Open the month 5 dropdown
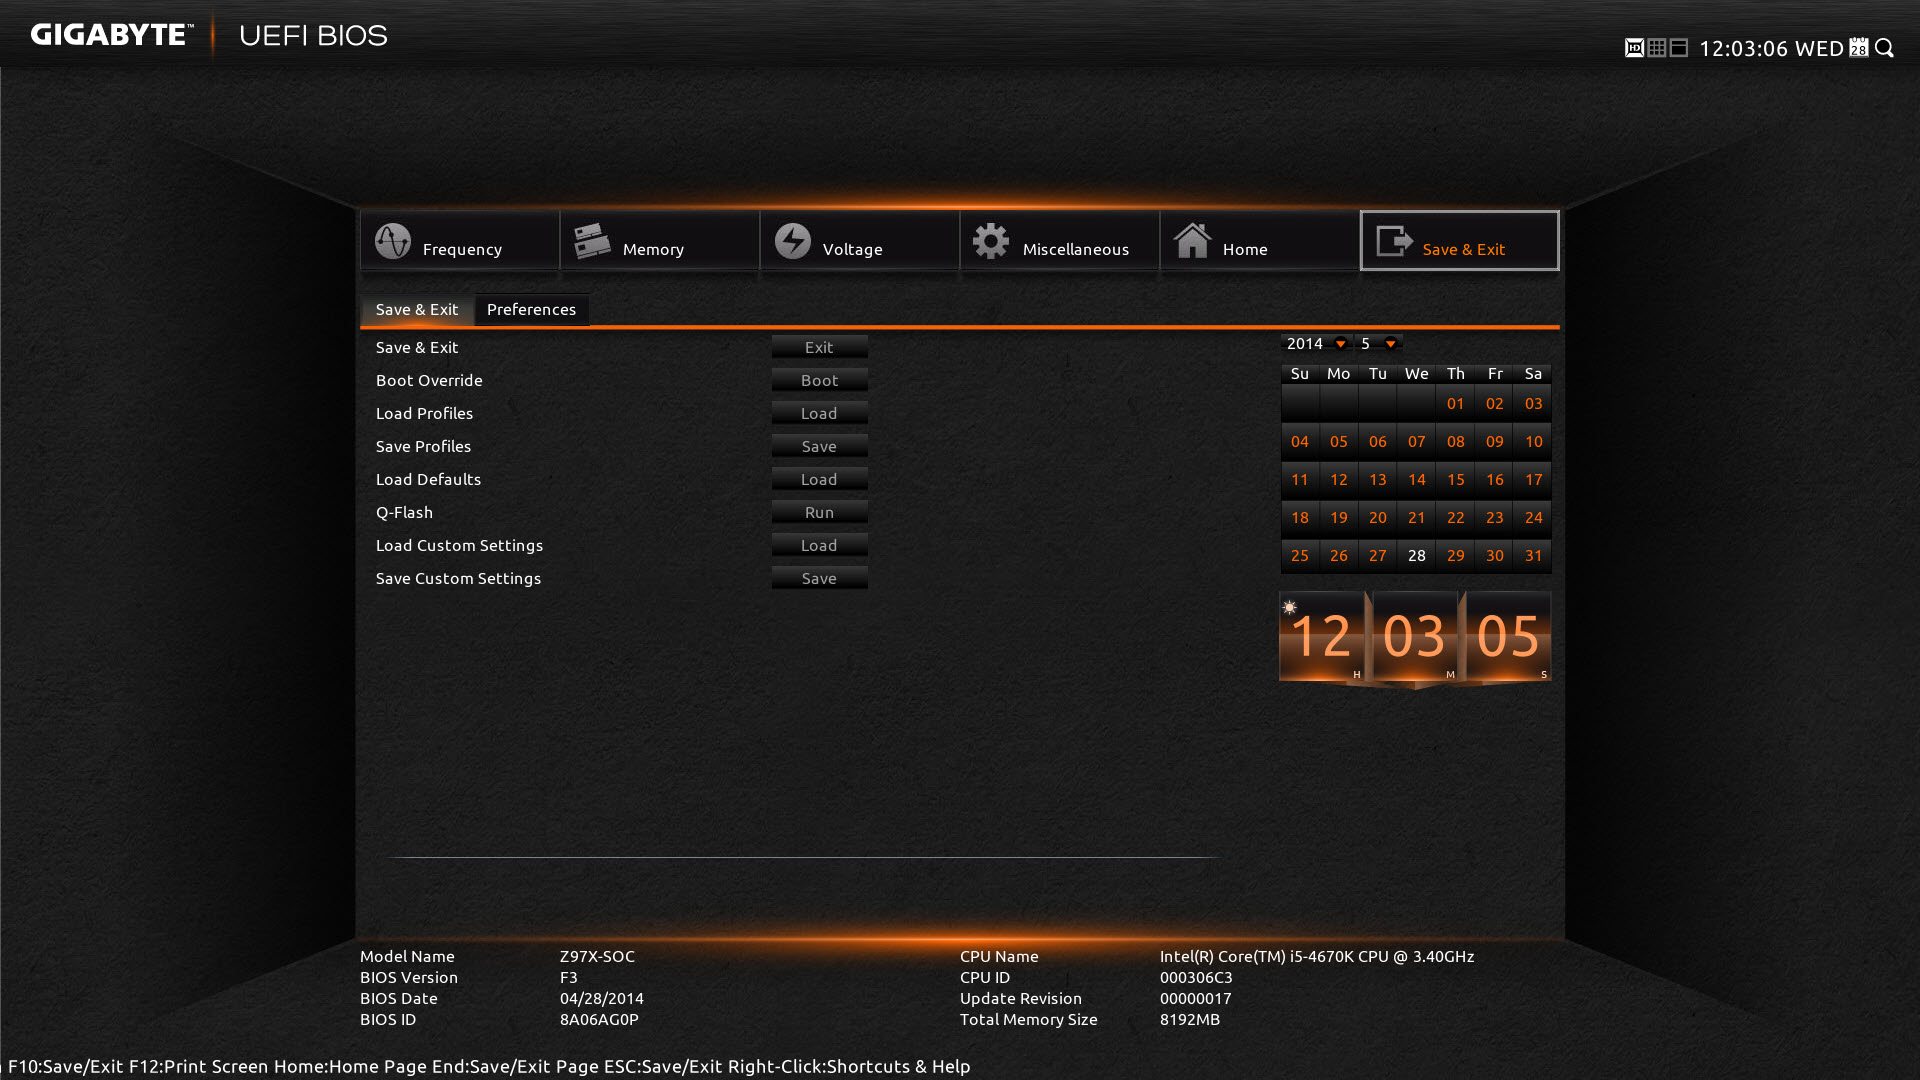Viewport: 1920px width, 1080px height. [1379, 343]
